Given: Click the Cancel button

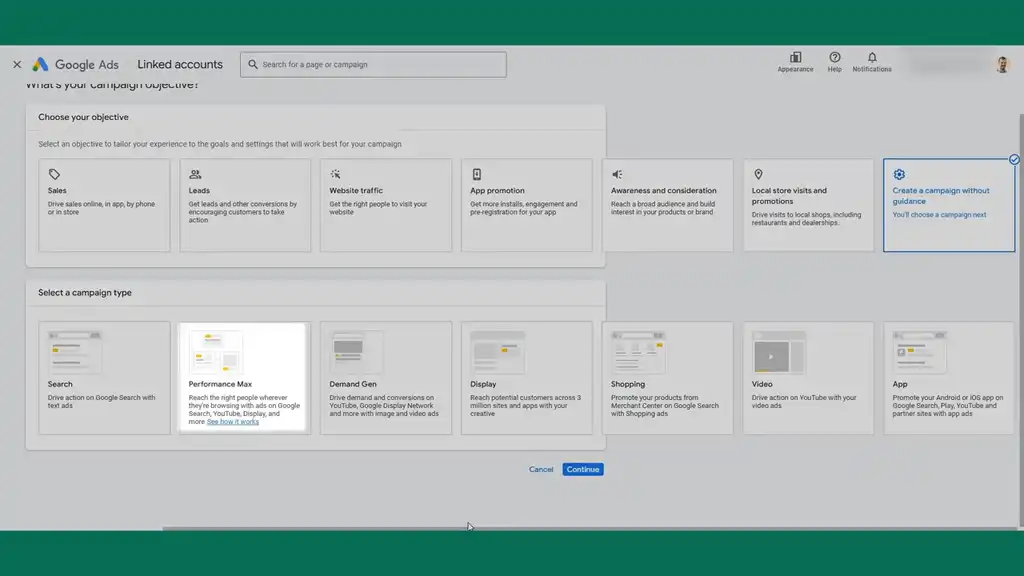Looking at the screenshot, I should pos(541,470).
